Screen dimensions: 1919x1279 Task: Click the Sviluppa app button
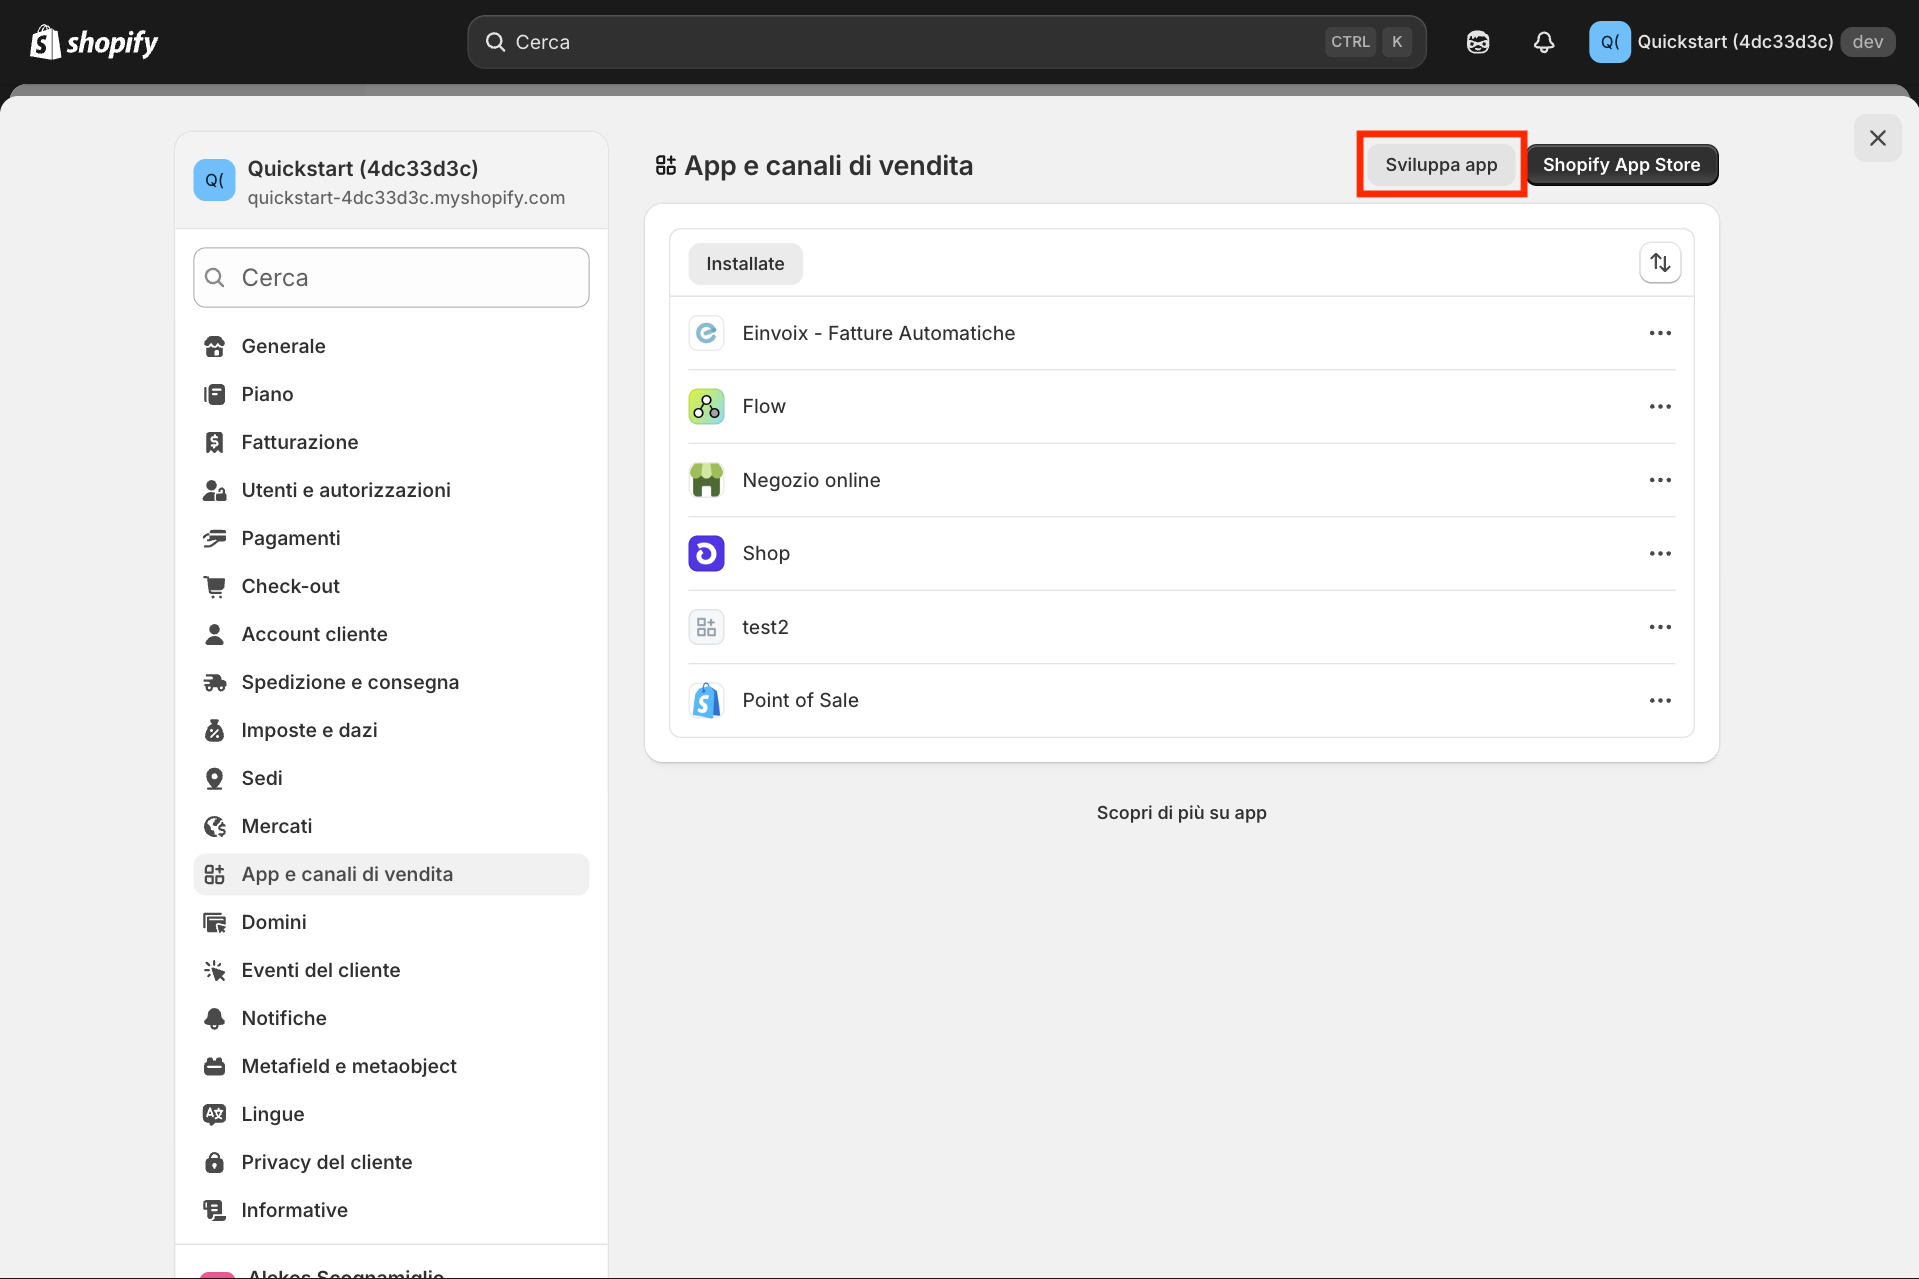point(1440,165)
